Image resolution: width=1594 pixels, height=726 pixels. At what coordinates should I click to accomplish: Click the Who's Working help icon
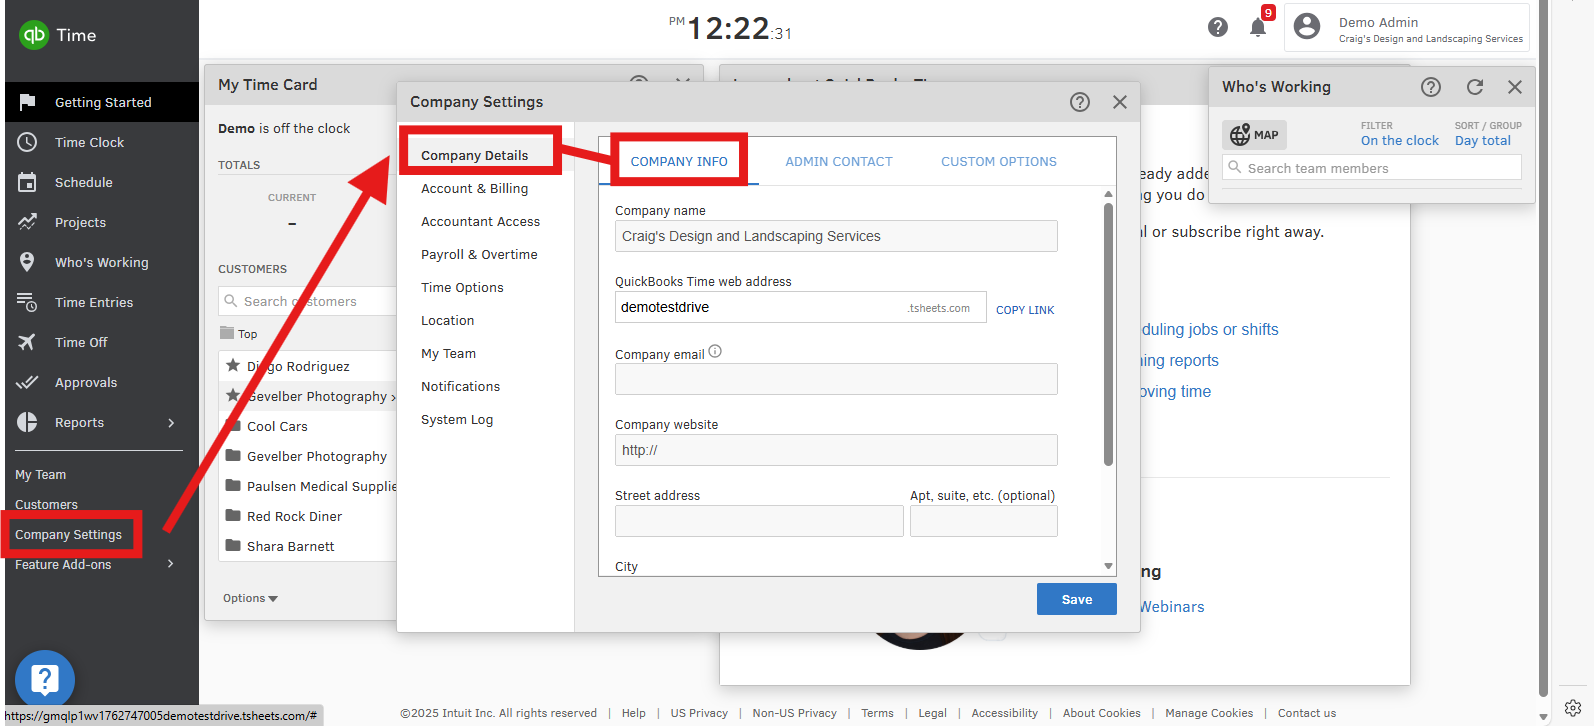(1430, 87)
